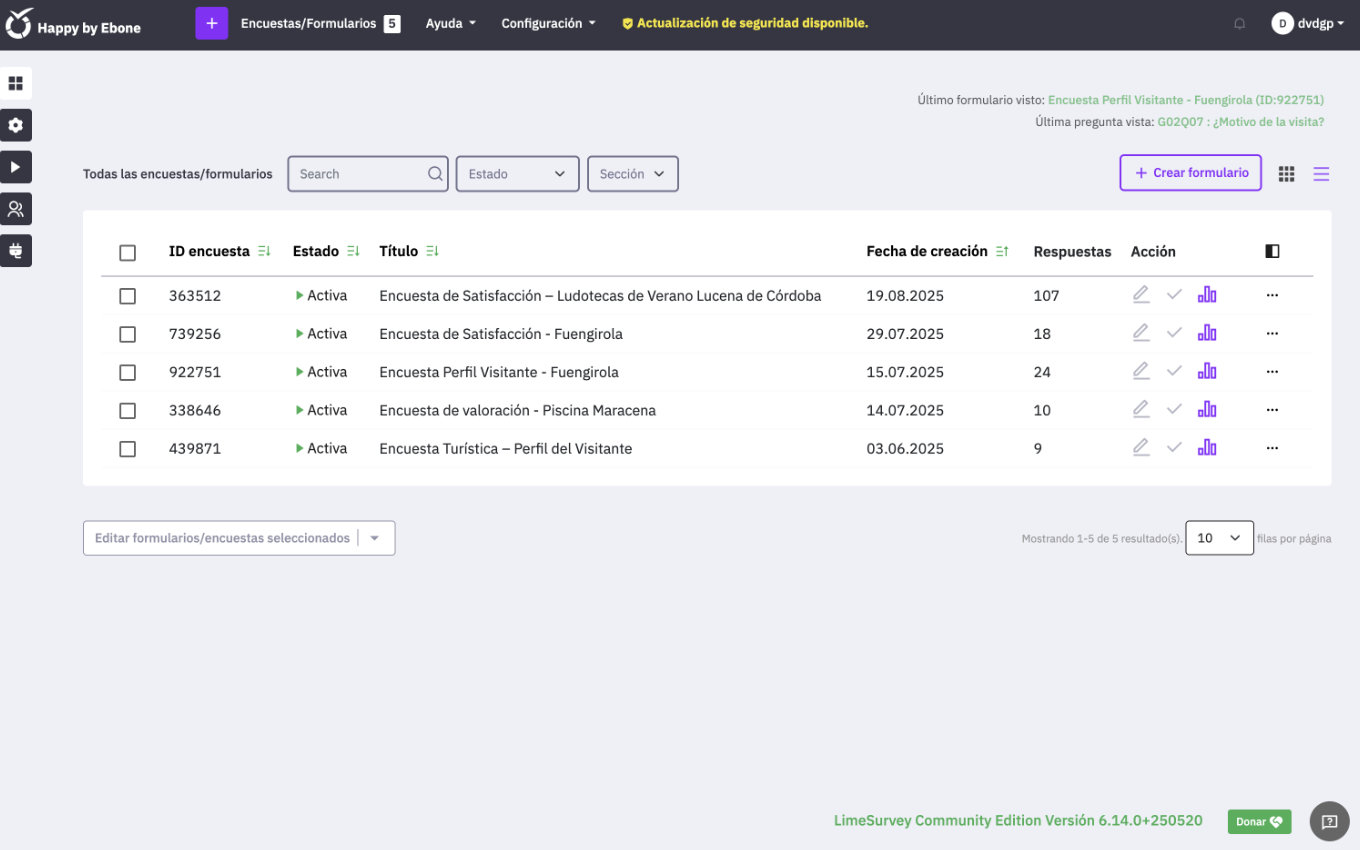Tick the select-all checkbox in table header
The width and height of the screenshot is (1360, 850).
[127, 252]
